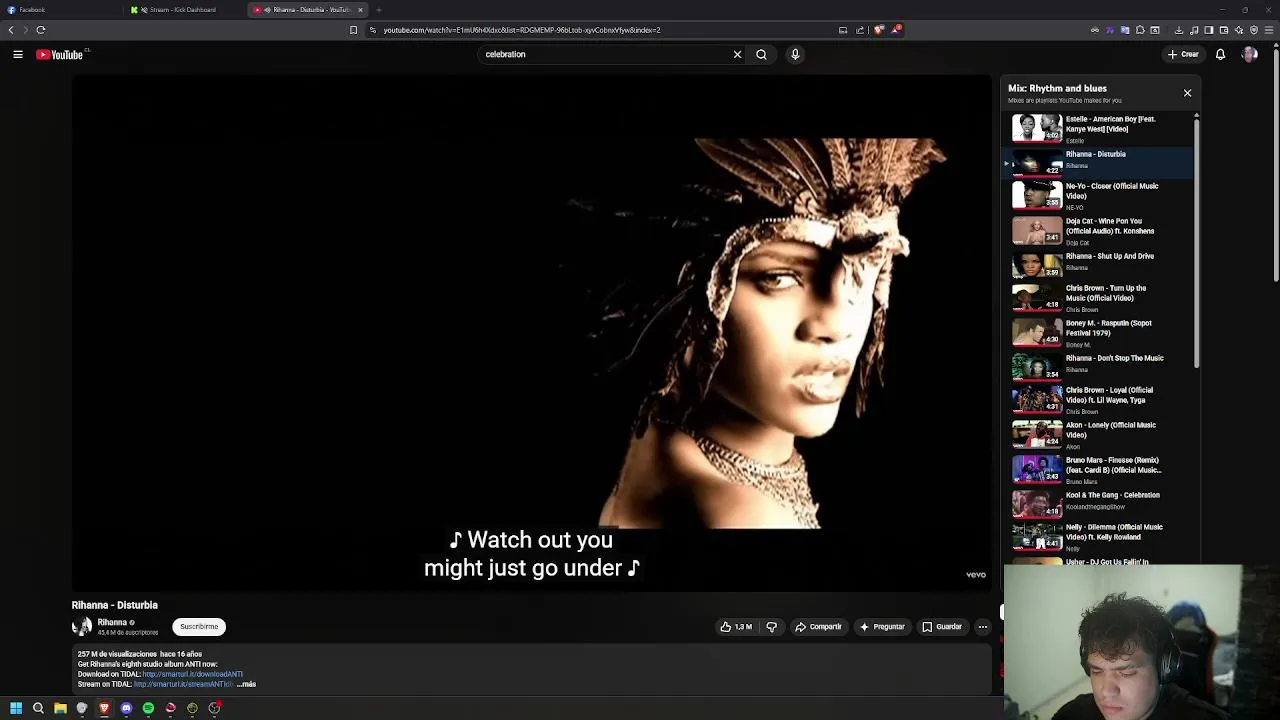Switch to Stream - Kick Dashboard tab
The width and height of the screenshot is (1280, 720).
pyautogui.click(x=182, y=10)
